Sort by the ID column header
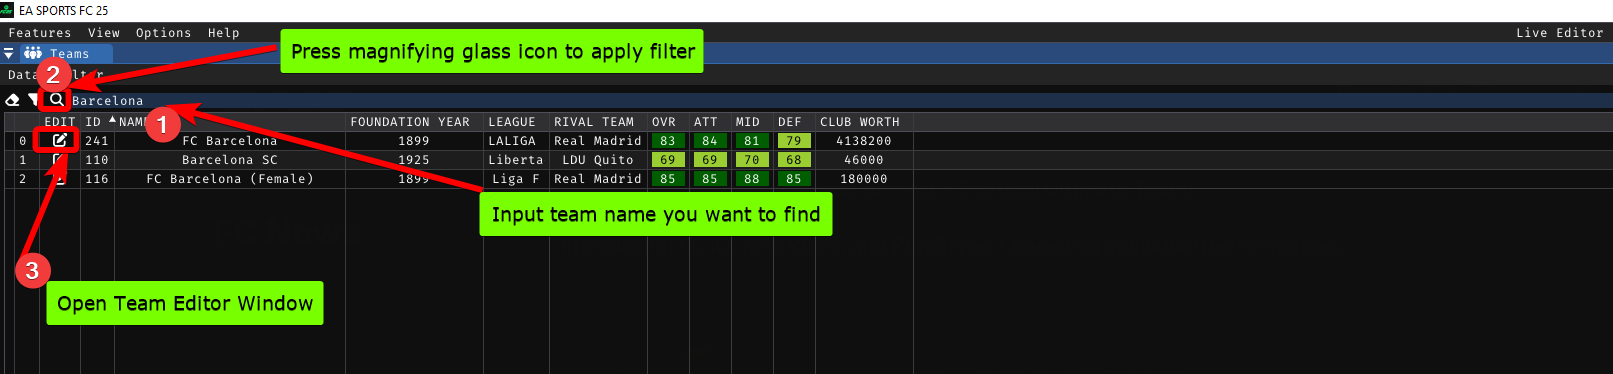The height and width of the screenshot is (374, 1613). coord(93,122)
